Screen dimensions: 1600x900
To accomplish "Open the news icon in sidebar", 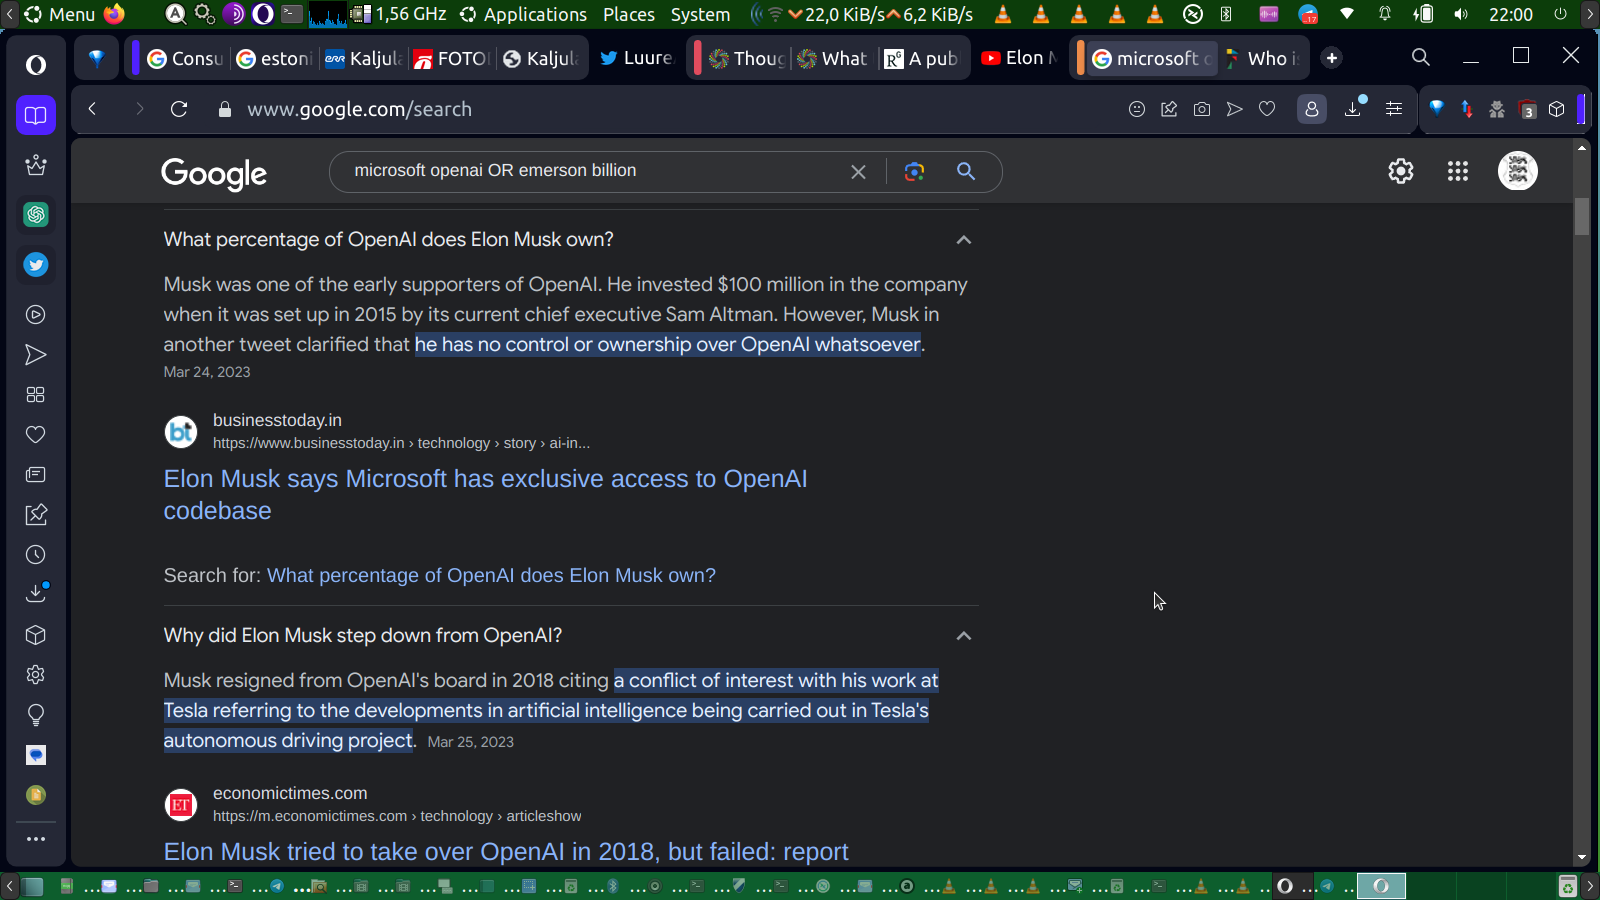I will pos(36,475).
